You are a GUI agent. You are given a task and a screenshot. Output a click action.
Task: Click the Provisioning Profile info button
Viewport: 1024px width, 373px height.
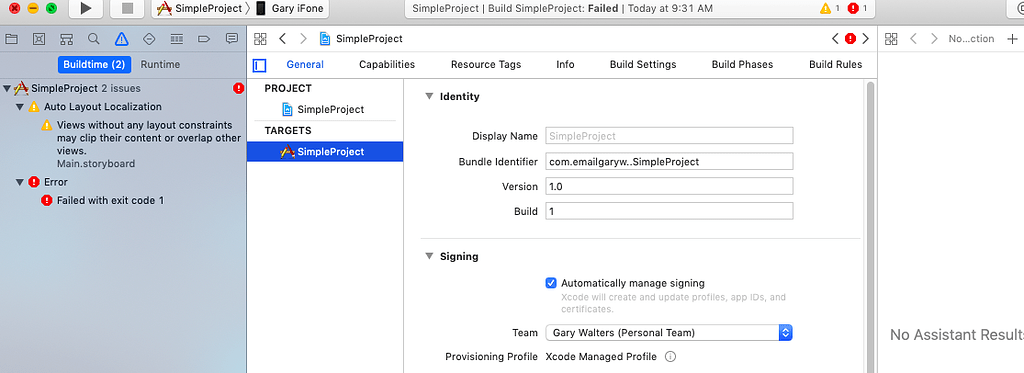click(670, 357)
